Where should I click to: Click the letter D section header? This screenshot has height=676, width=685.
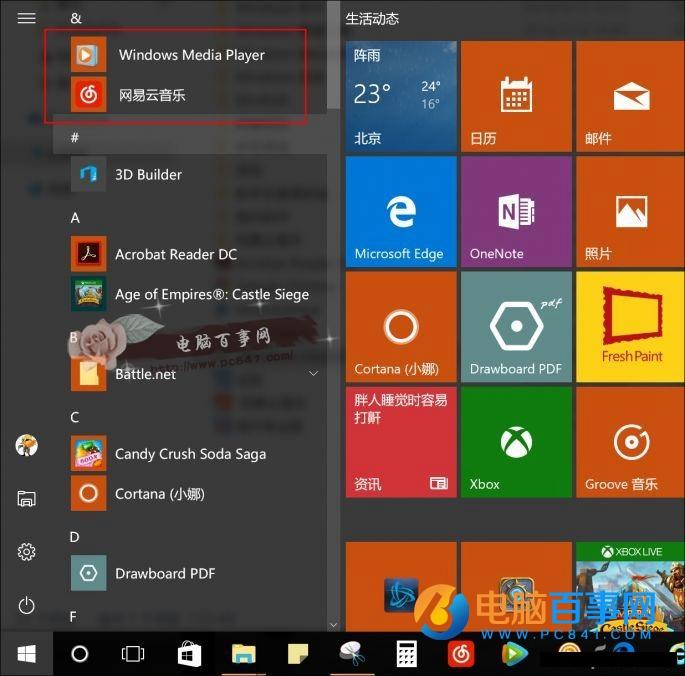click(x=75, y=537)
